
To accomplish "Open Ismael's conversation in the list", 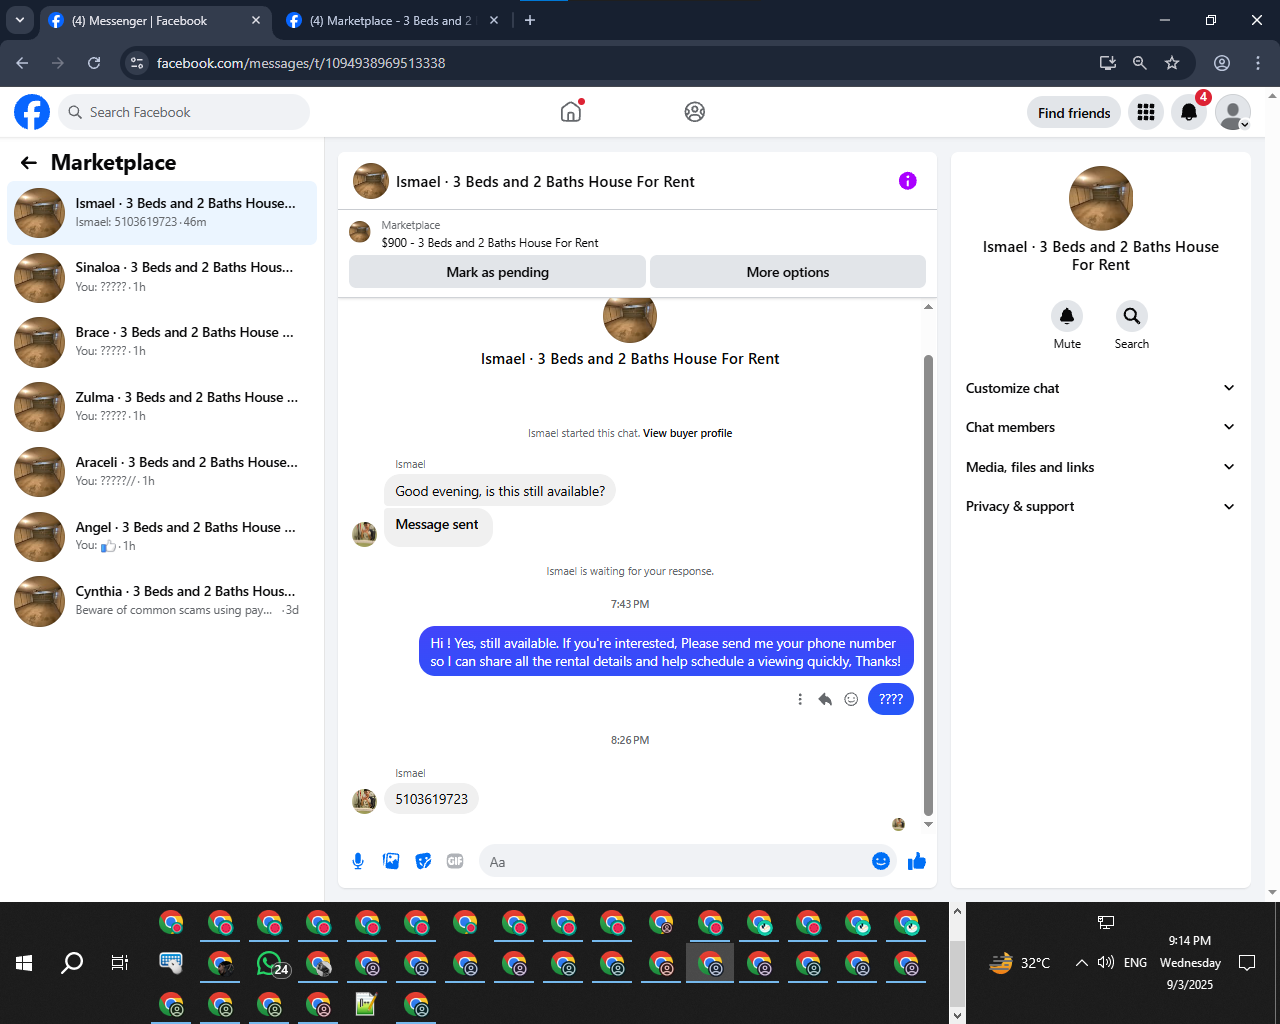I will click(x=162, y=213).
